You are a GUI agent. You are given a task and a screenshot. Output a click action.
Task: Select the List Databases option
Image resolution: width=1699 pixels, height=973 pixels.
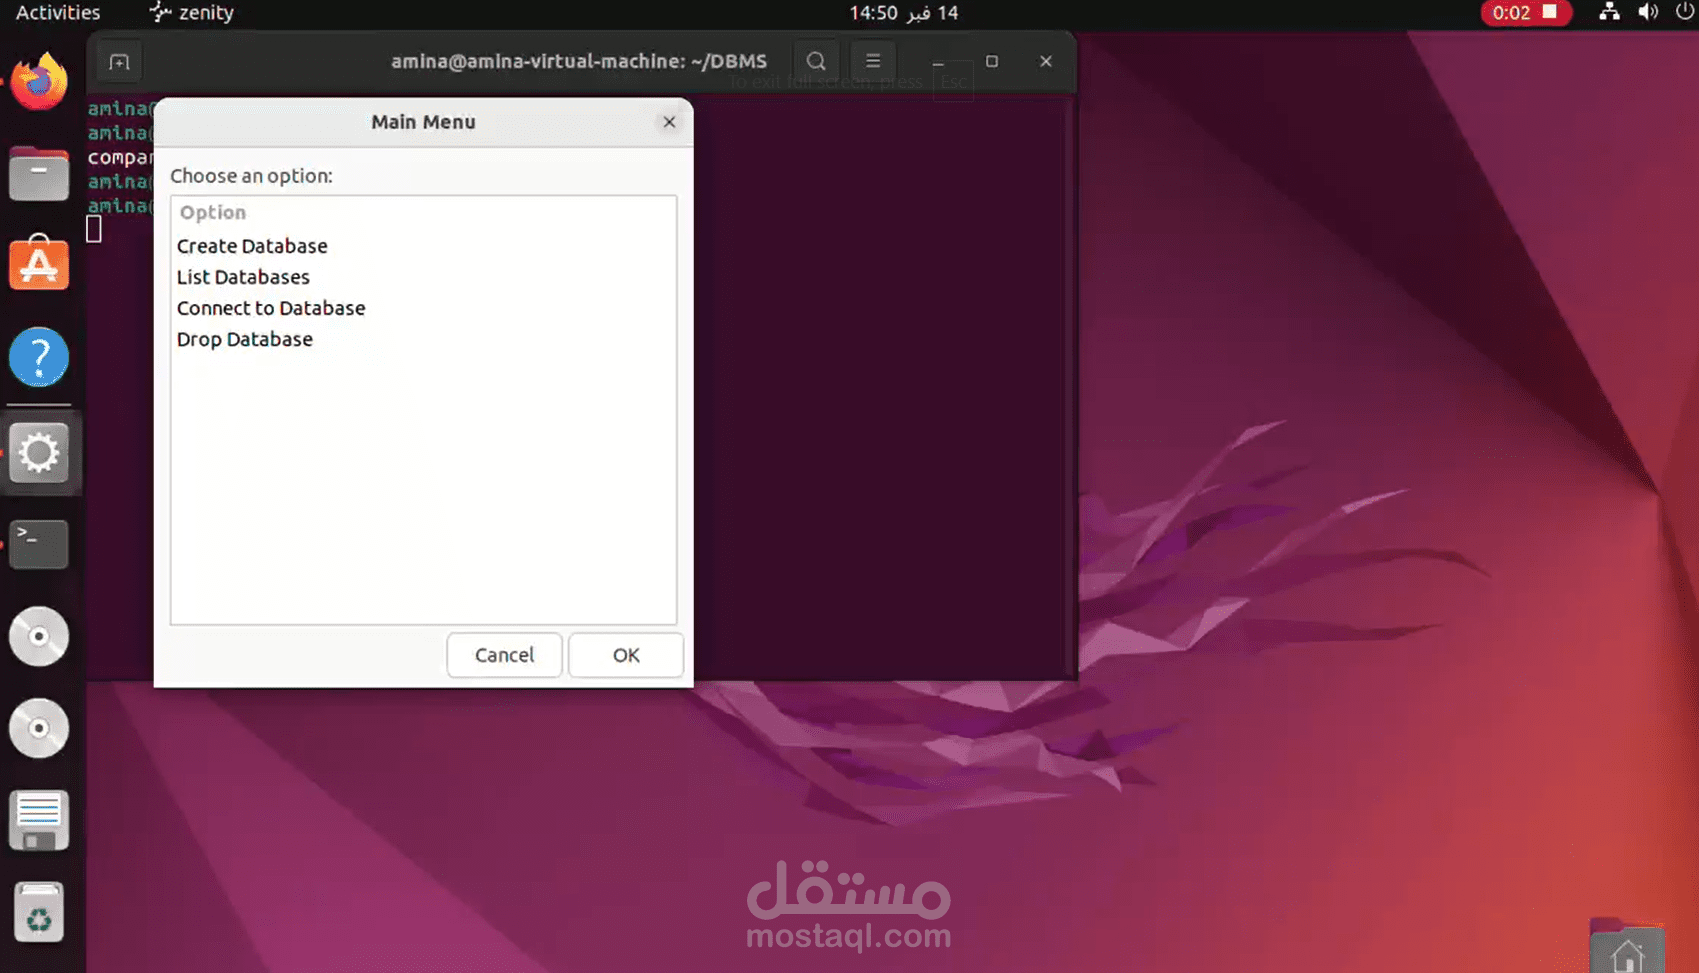pos(243,277)
